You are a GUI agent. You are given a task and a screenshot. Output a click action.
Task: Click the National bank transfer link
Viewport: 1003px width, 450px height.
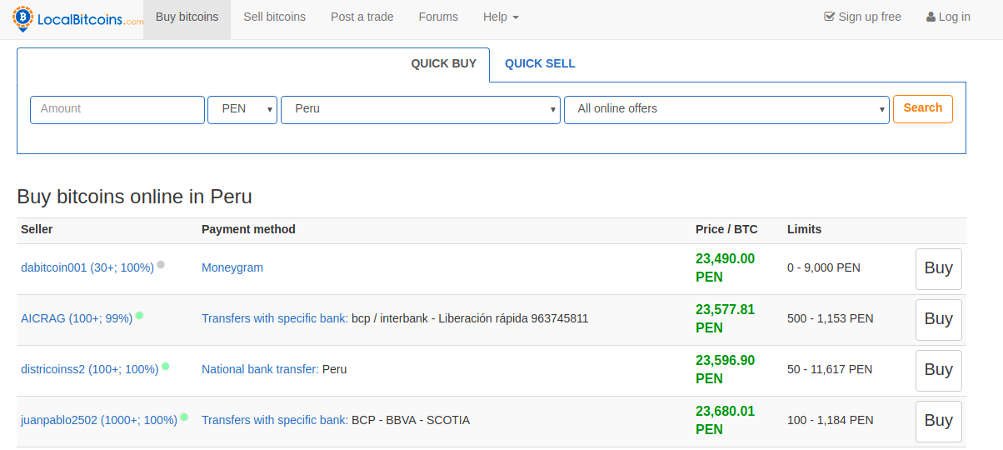pos(260,369)
